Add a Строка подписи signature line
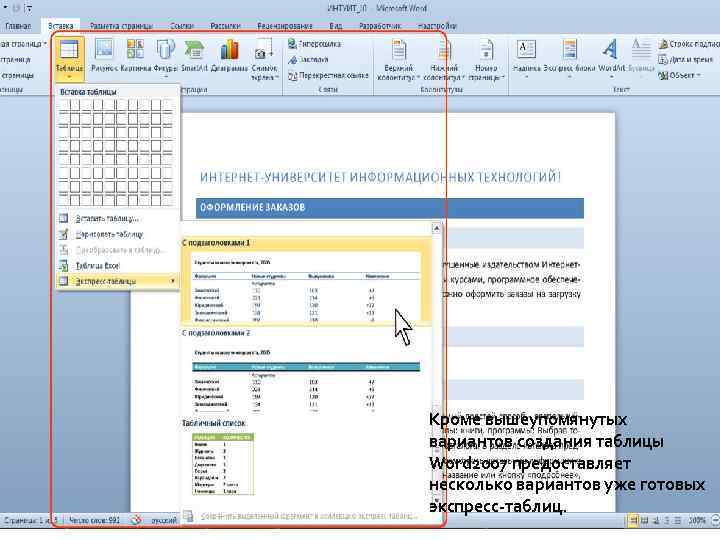This screenshot has width=720, height=540. [x=689, y=44]
